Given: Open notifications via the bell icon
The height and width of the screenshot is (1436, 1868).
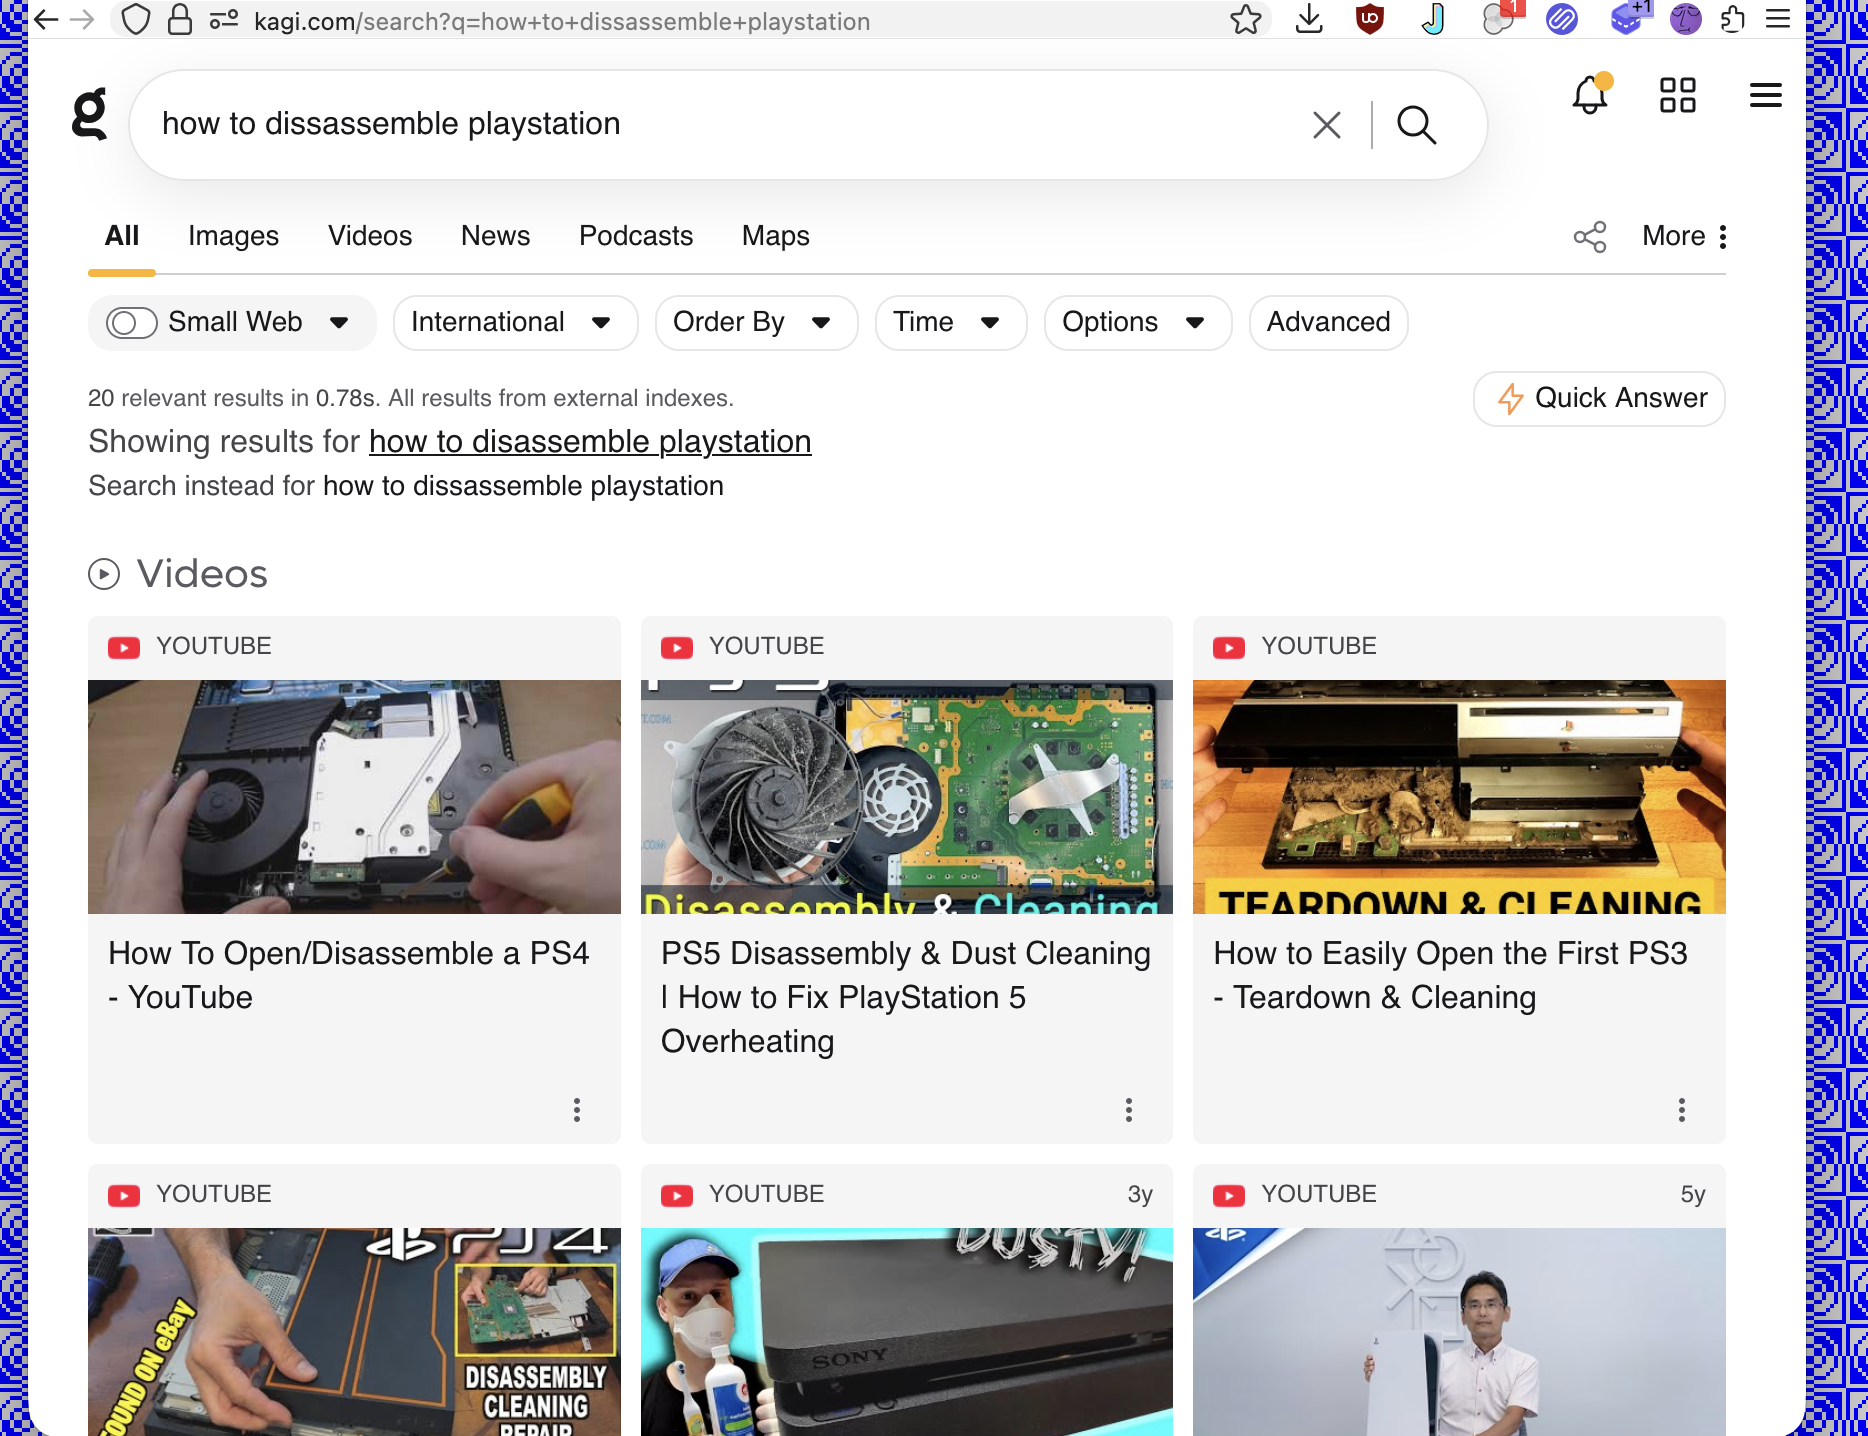Looking at the screenshot, I should tap(1591, 96).
